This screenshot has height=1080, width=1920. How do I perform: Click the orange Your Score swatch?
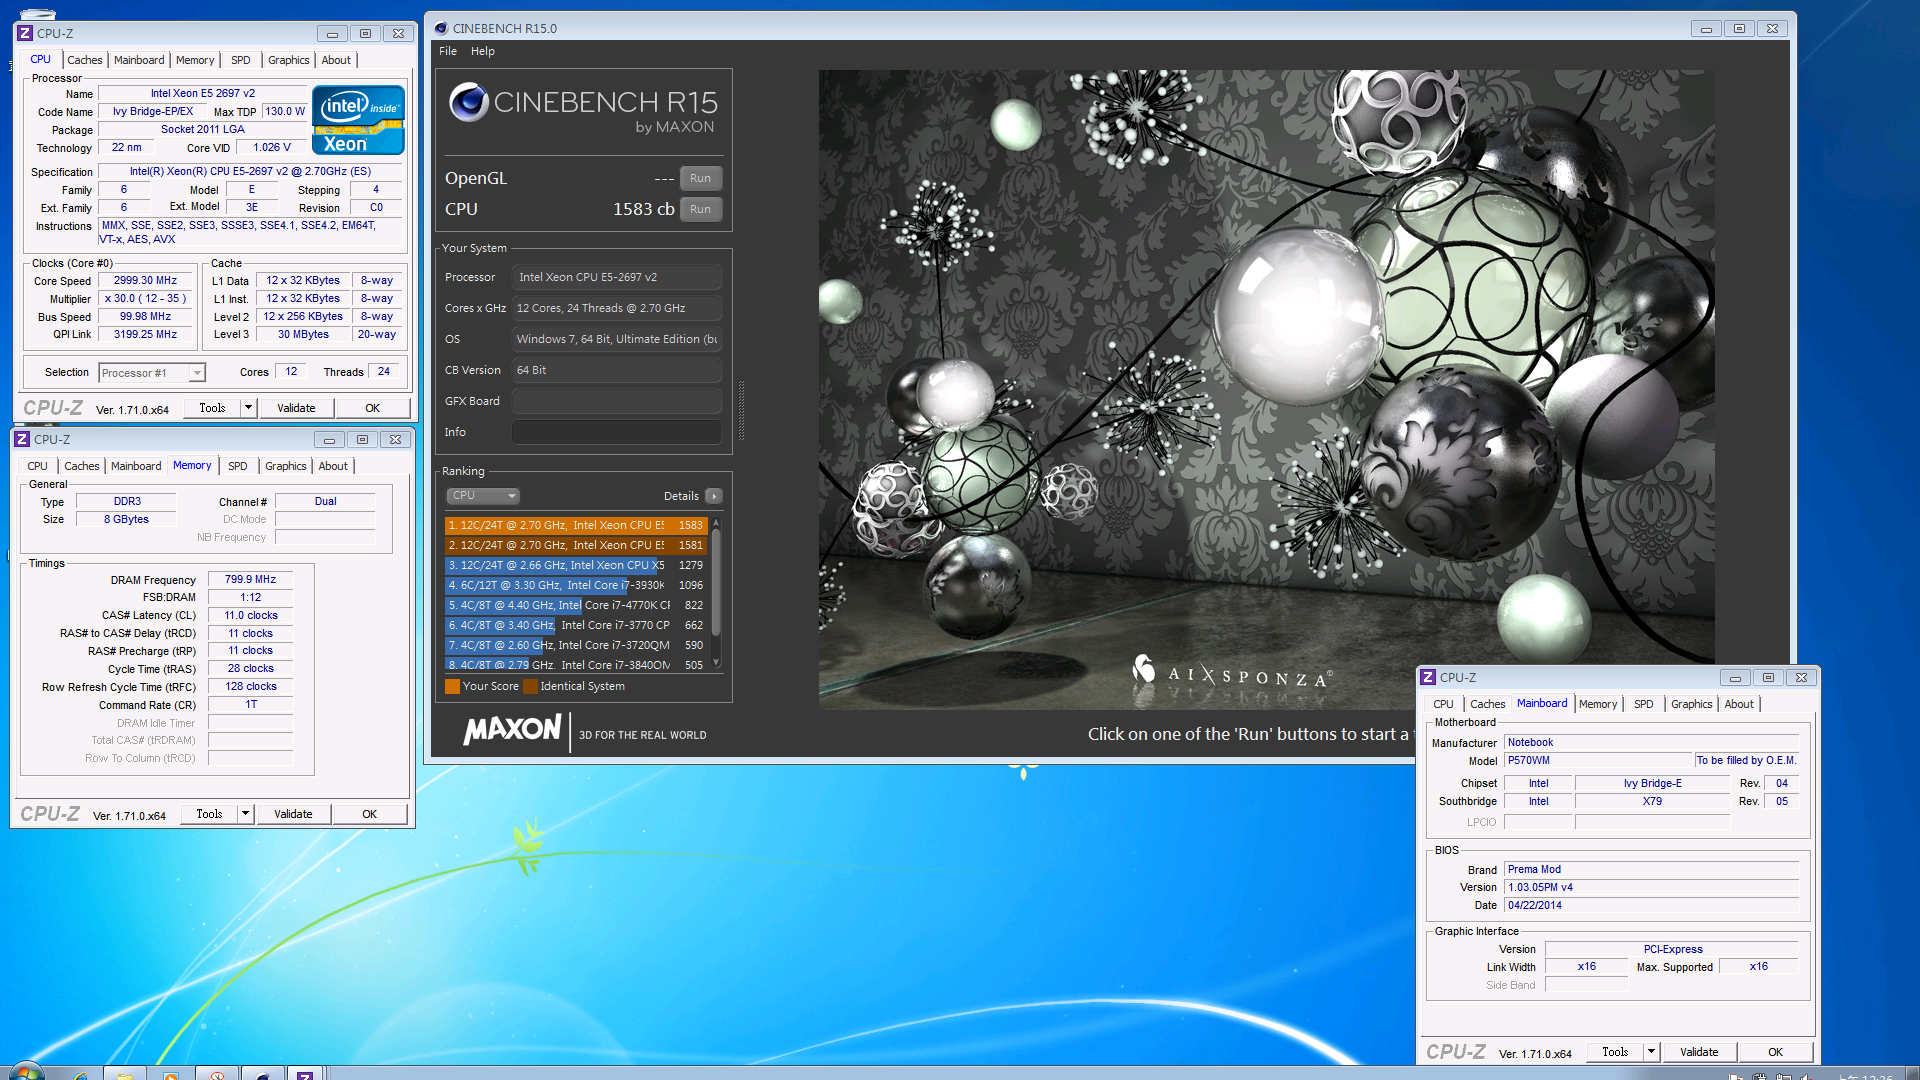(x=452, y=686)
